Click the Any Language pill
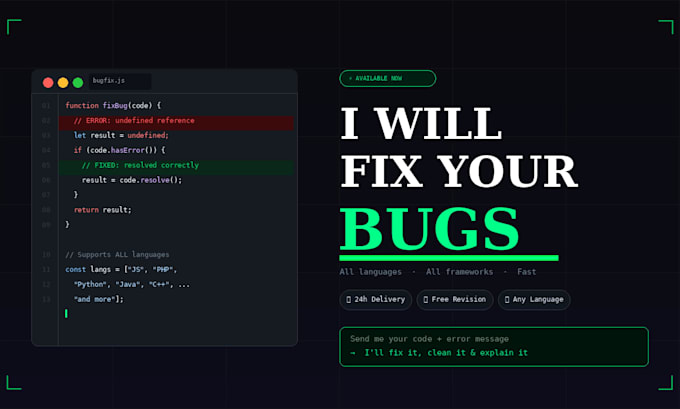 coord(534,300)
